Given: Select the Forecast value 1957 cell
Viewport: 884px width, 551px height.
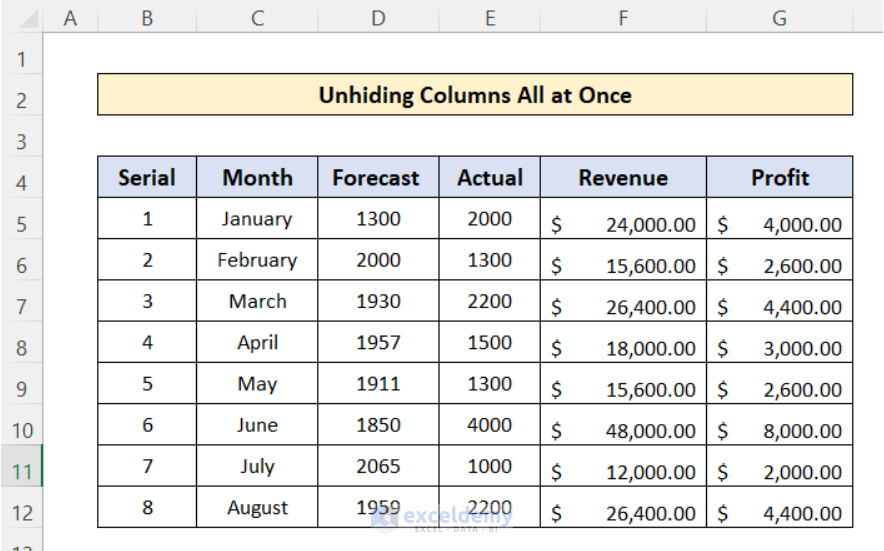Looking at the screenshot, I should [377, 343].
